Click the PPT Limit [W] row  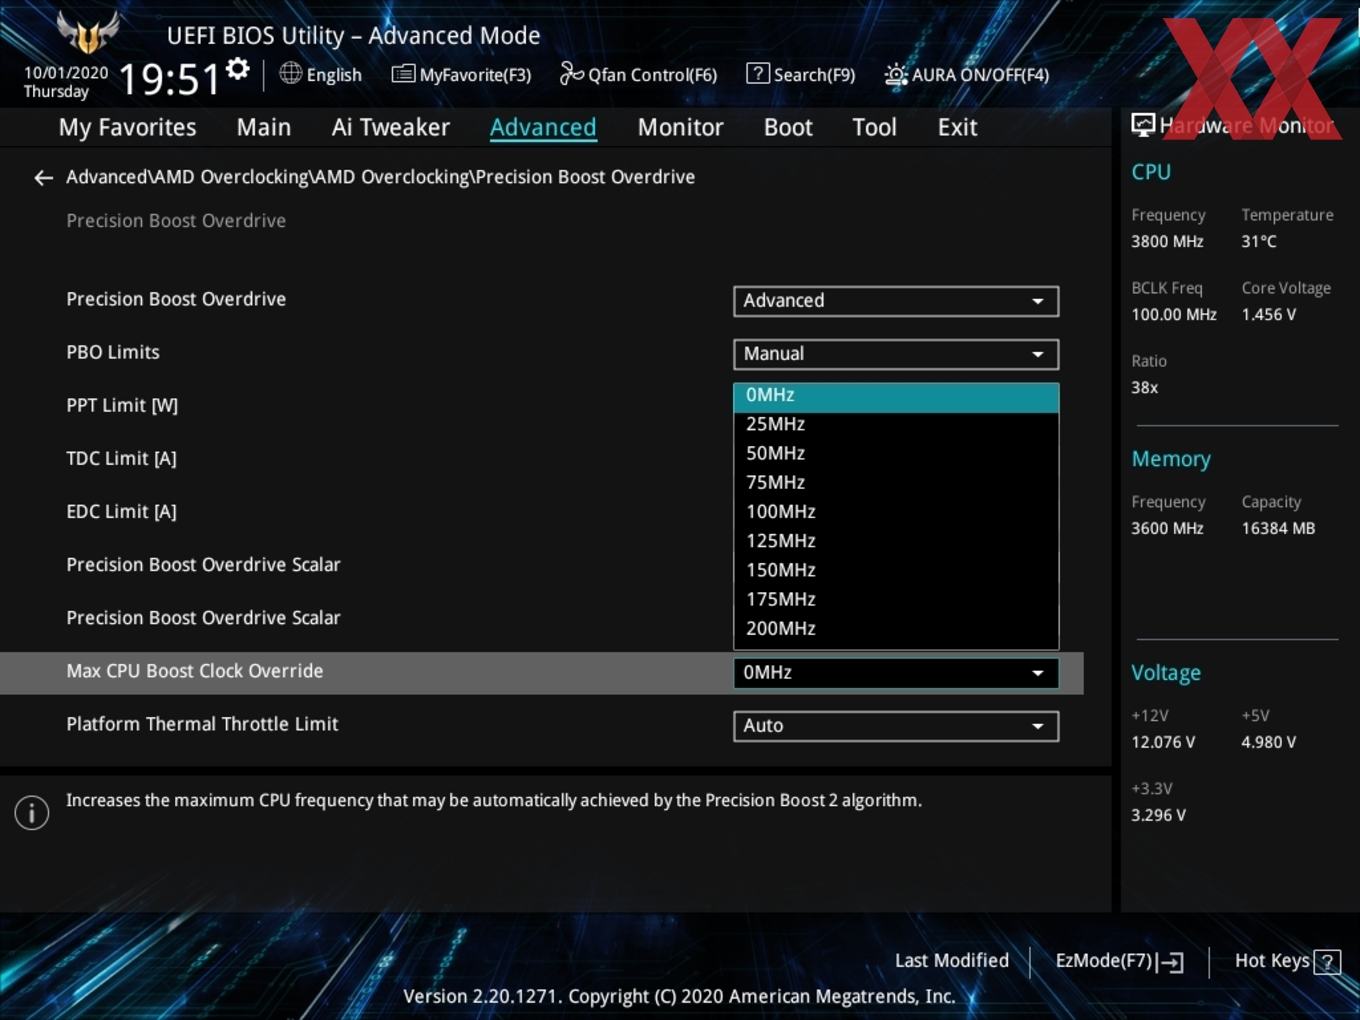tap(541, 406)
